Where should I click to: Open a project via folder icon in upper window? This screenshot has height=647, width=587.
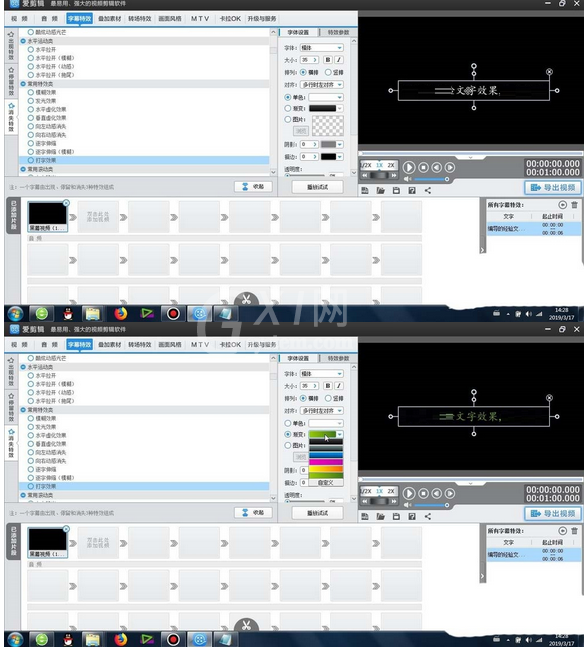click(x=380, y=190)
